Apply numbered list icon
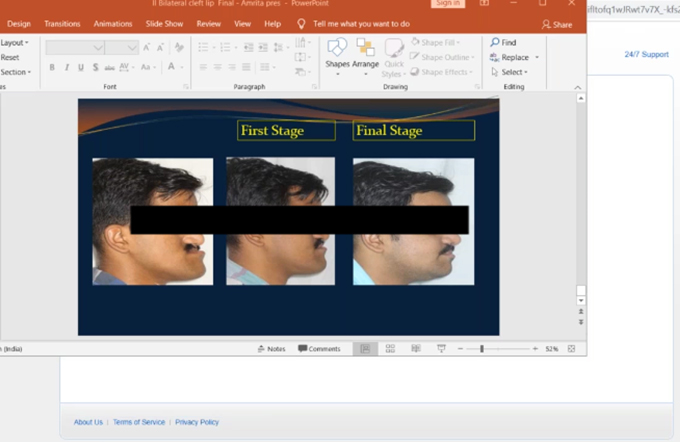 pyautogui.click(x=228, y=47)
